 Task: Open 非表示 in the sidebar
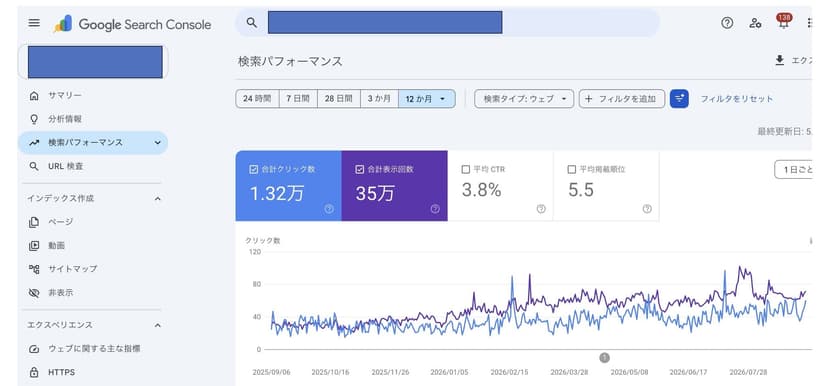[x=93, y=293]
